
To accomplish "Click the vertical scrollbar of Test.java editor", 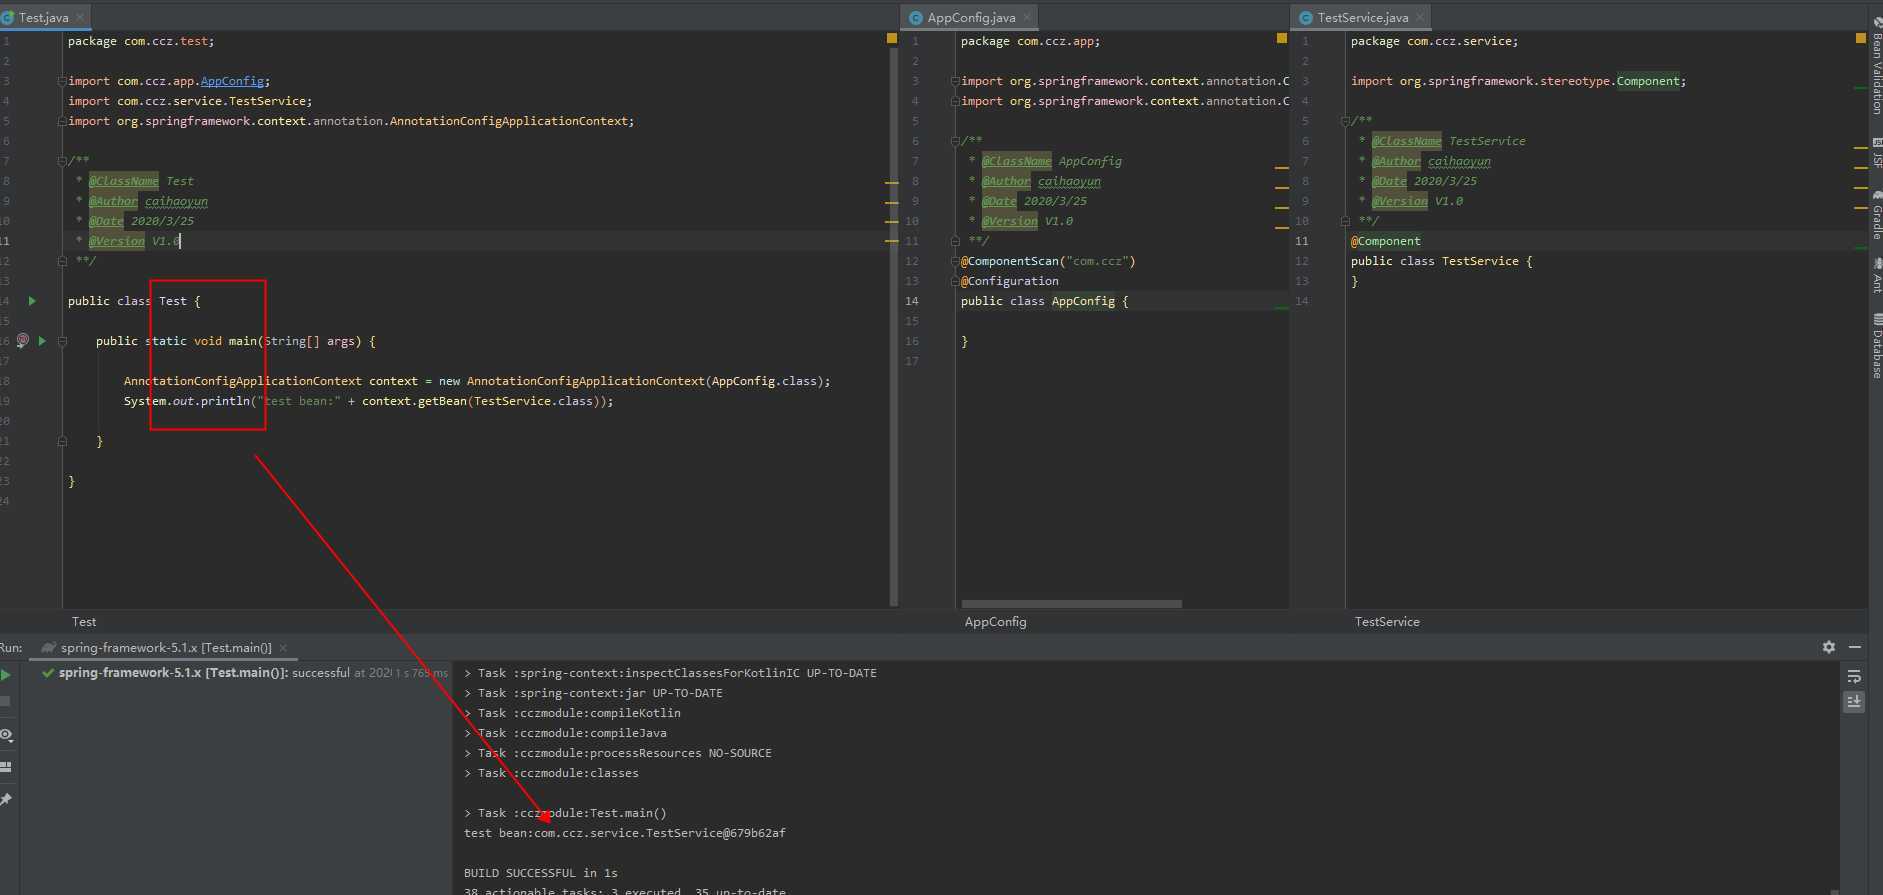I will [893, 325].
